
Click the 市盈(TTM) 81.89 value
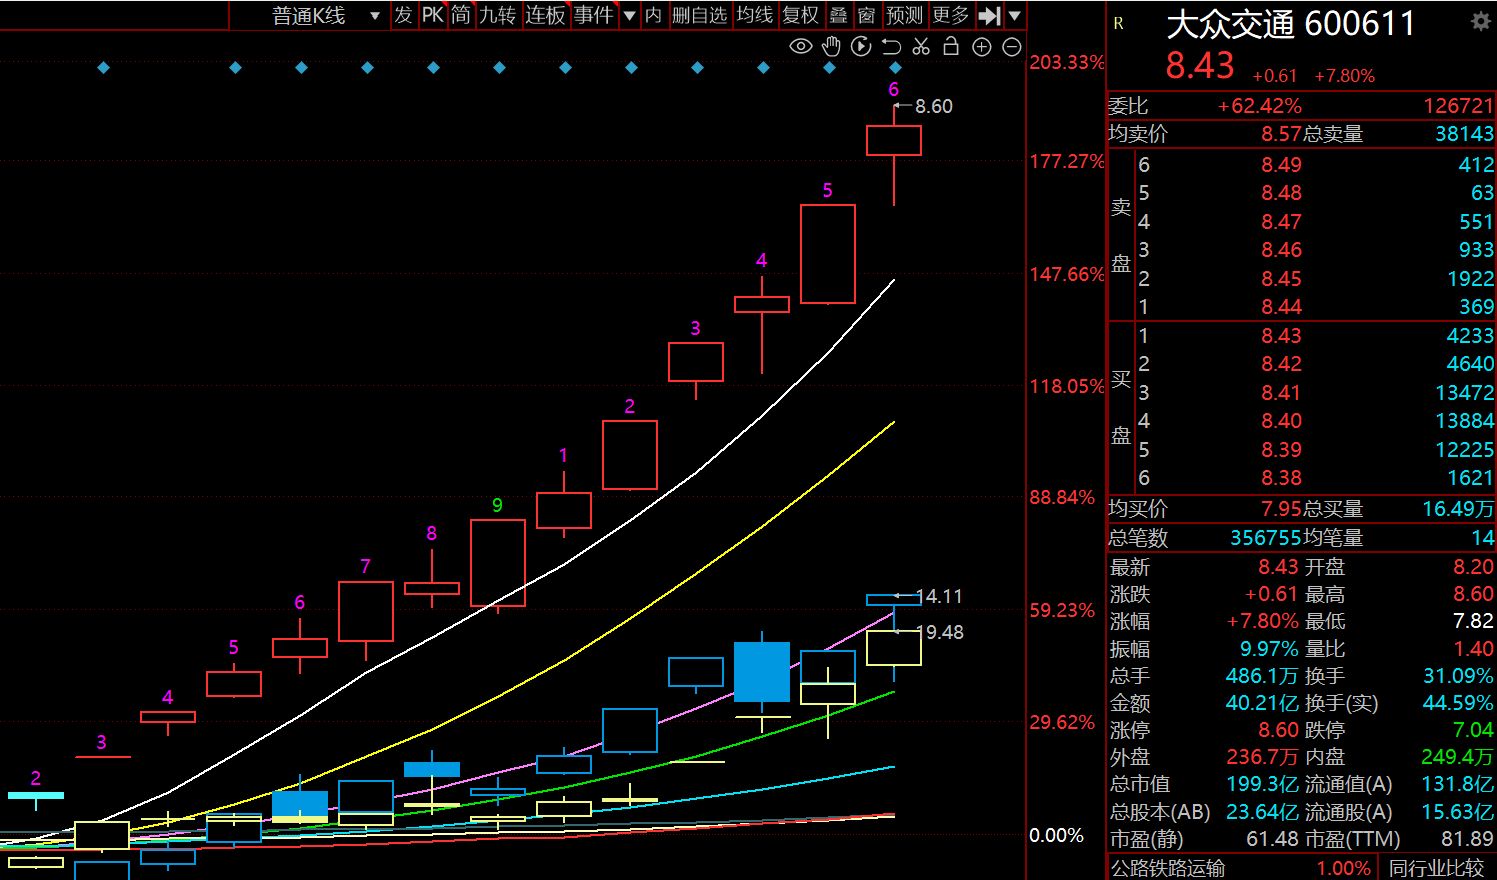point(1467,839)
